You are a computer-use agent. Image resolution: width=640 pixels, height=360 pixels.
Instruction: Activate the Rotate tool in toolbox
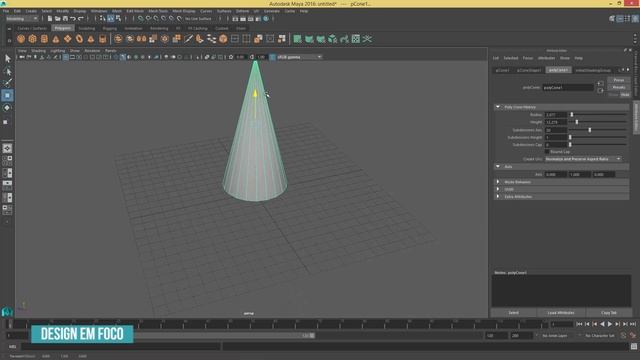click(x=7, y=108)
